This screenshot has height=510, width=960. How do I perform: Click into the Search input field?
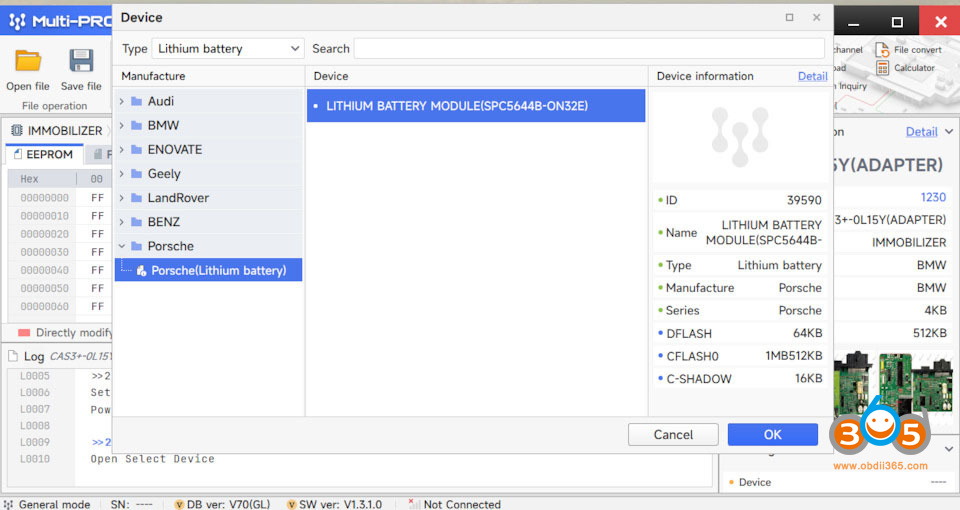click(x=588, y=48)
